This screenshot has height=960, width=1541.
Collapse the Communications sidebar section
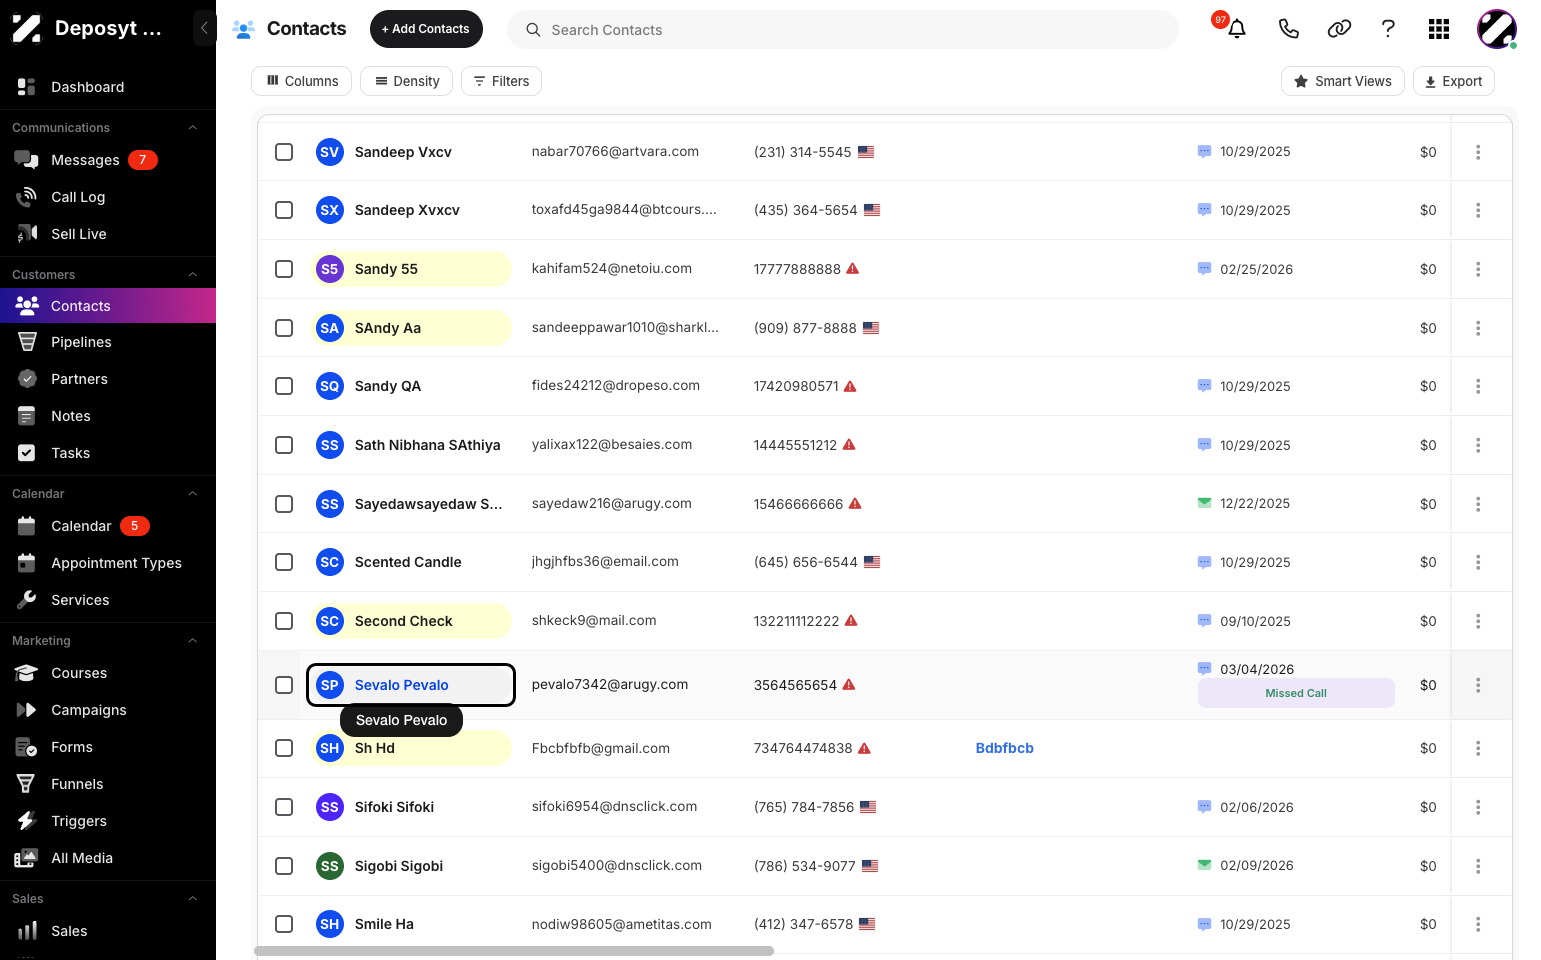tap(193, 128)
